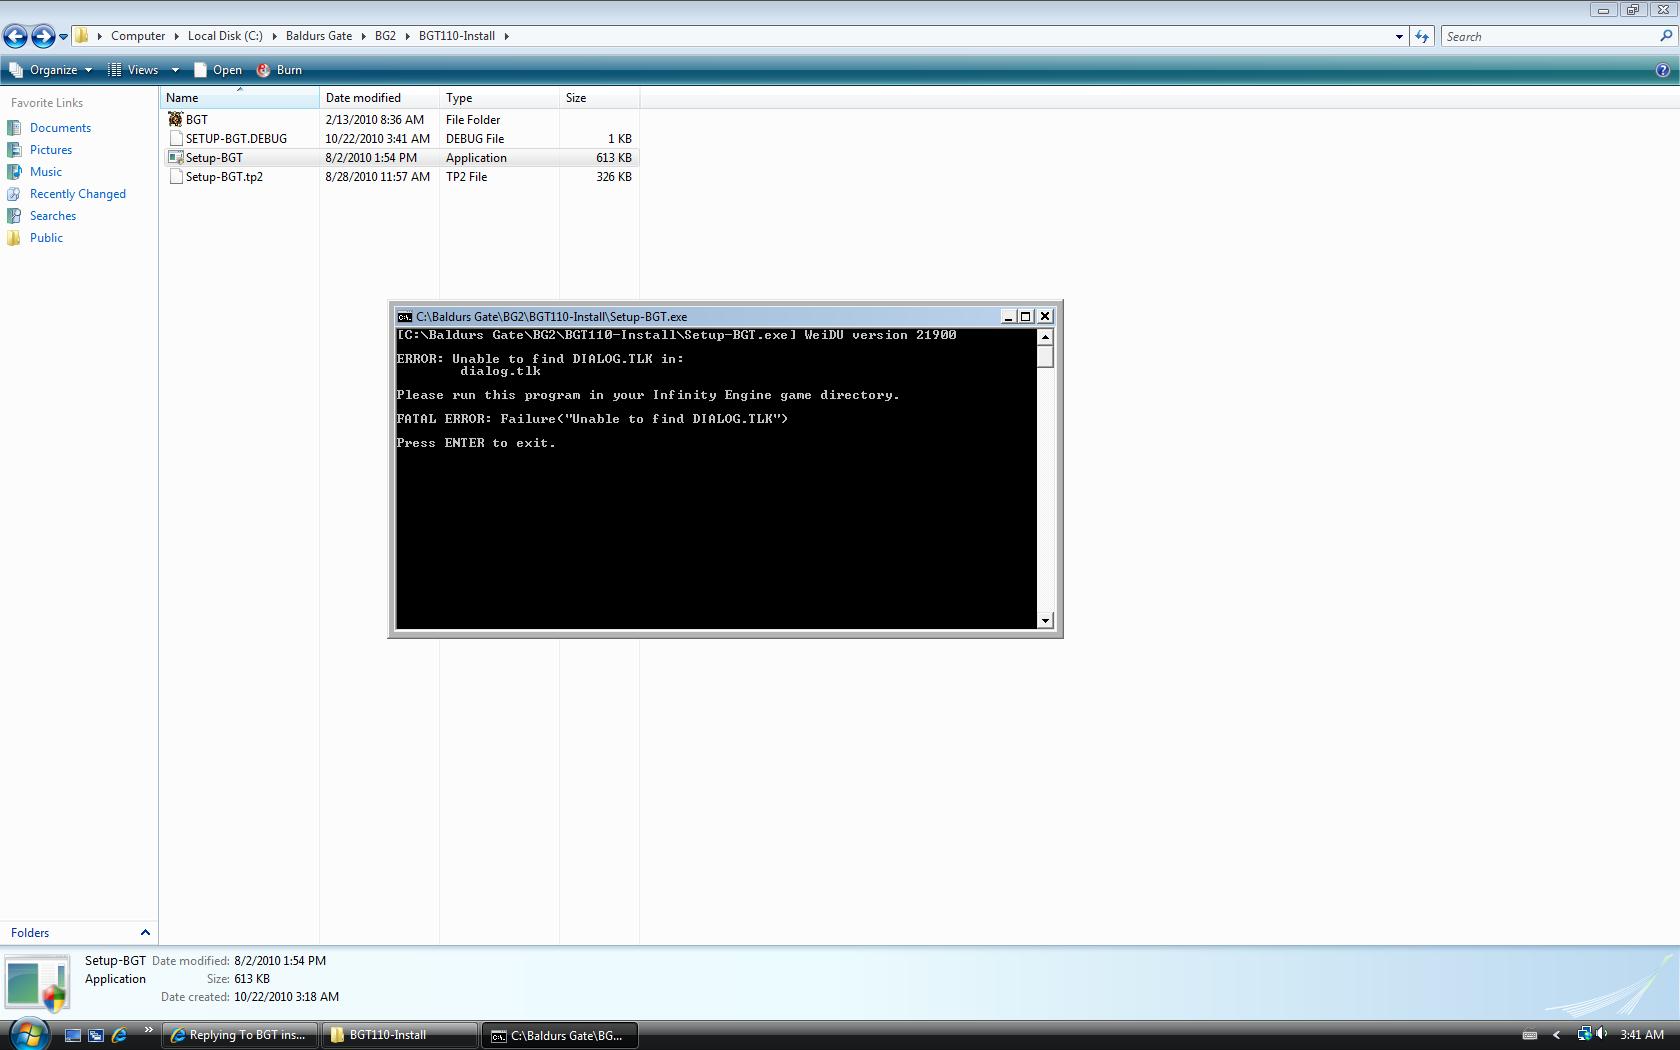Click Show Desktop quick launch icon
This screenshot has height=1050, width=1680.
72,1035
